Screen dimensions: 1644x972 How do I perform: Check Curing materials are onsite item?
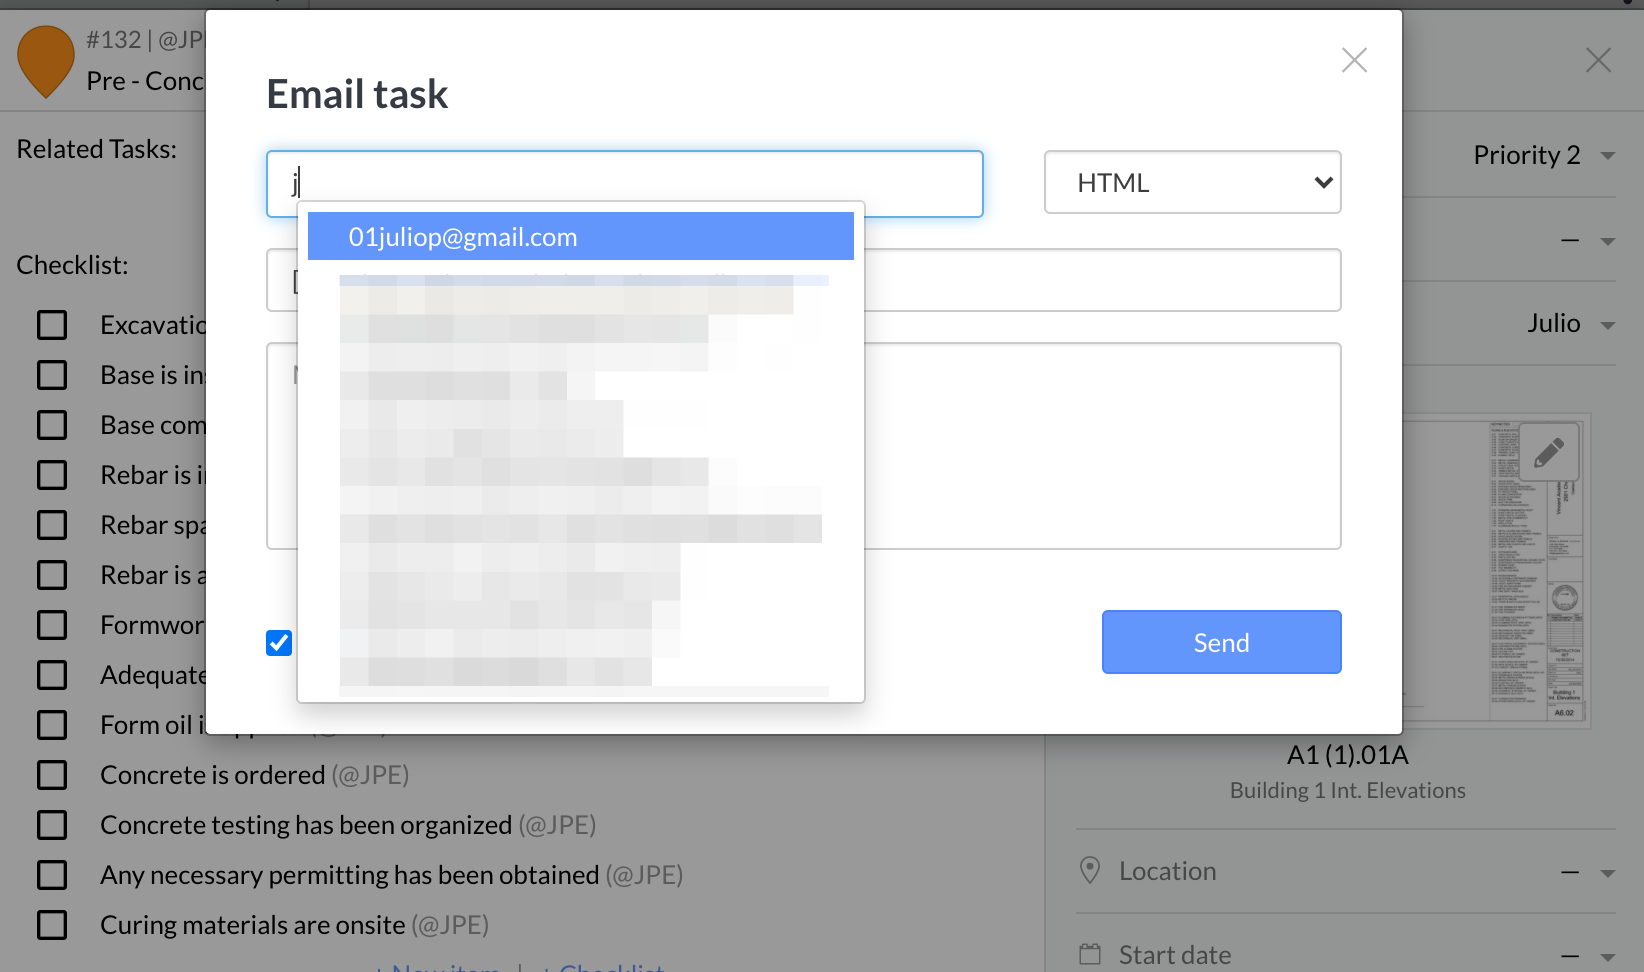52,925
